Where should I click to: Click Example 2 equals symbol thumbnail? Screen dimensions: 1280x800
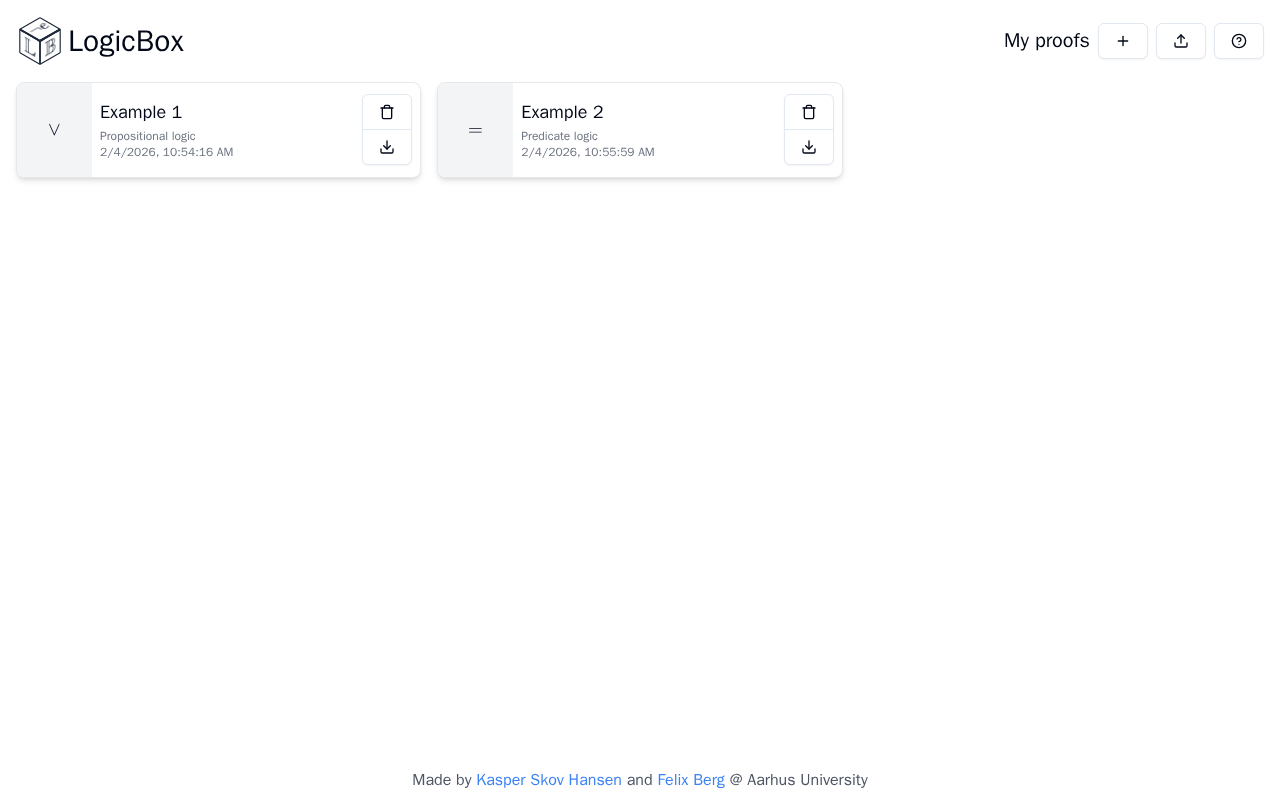[475, 130]
